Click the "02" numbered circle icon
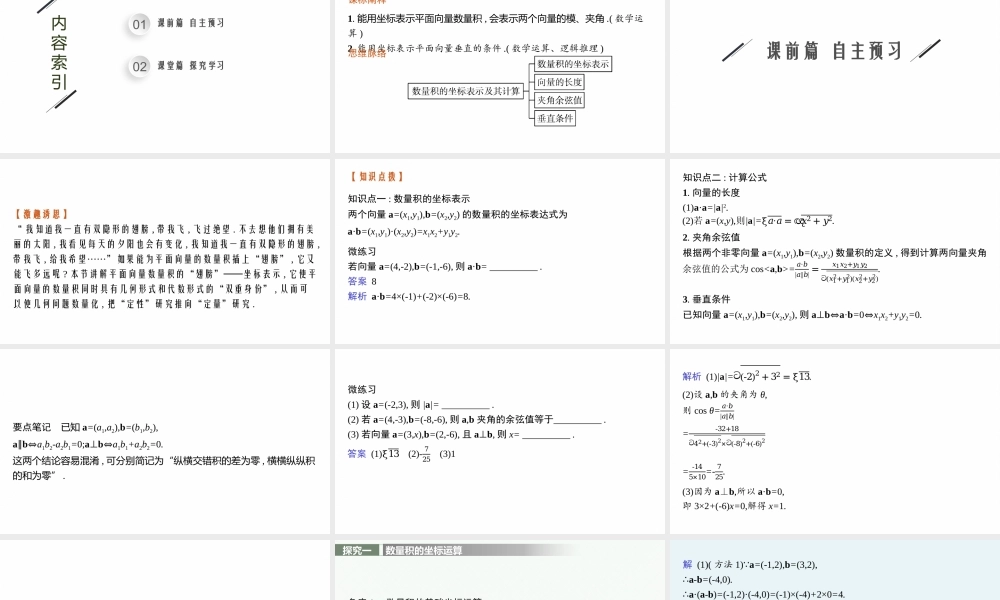 coord(137,66)
